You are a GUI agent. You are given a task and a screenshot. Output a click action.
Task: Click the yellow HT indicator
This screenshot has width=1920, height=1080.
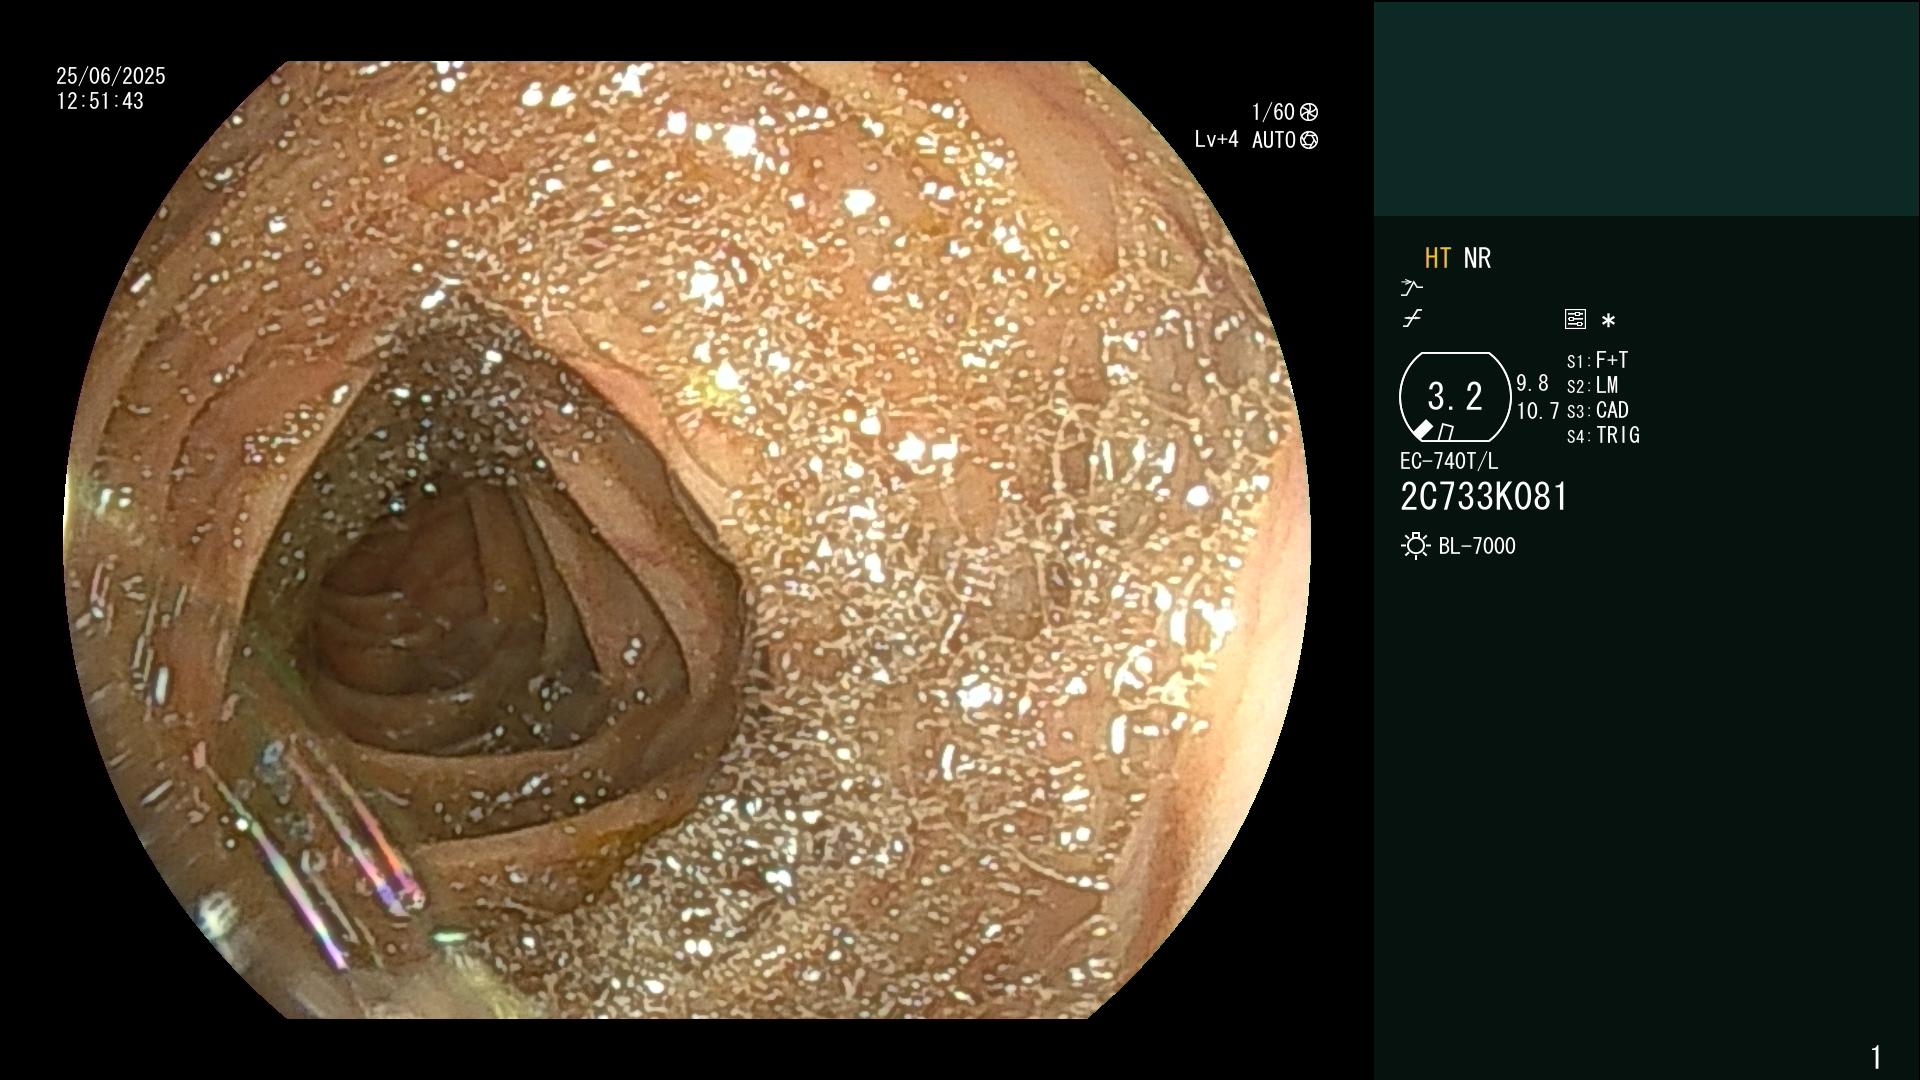pos(1437,258)
